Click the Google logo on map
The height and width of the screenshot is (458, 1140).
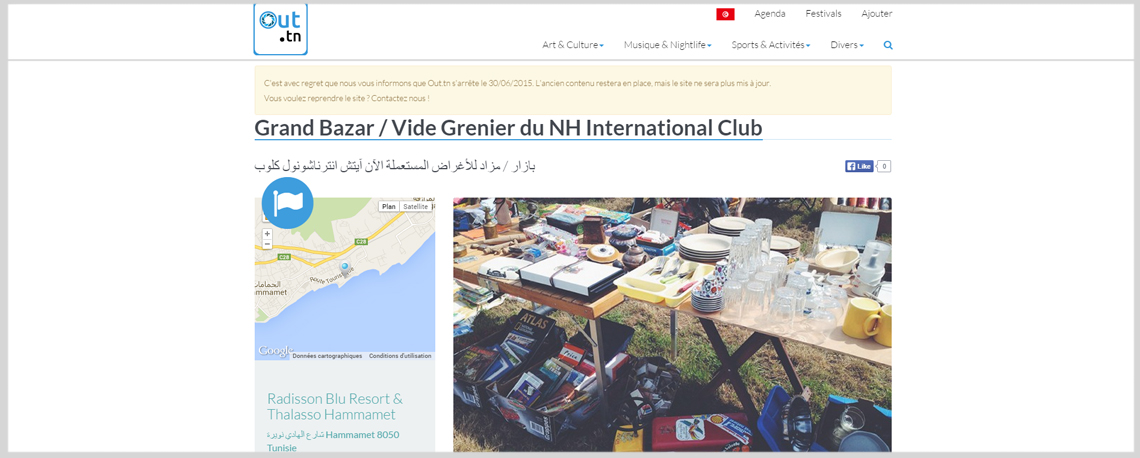click(x=275, y=351)
